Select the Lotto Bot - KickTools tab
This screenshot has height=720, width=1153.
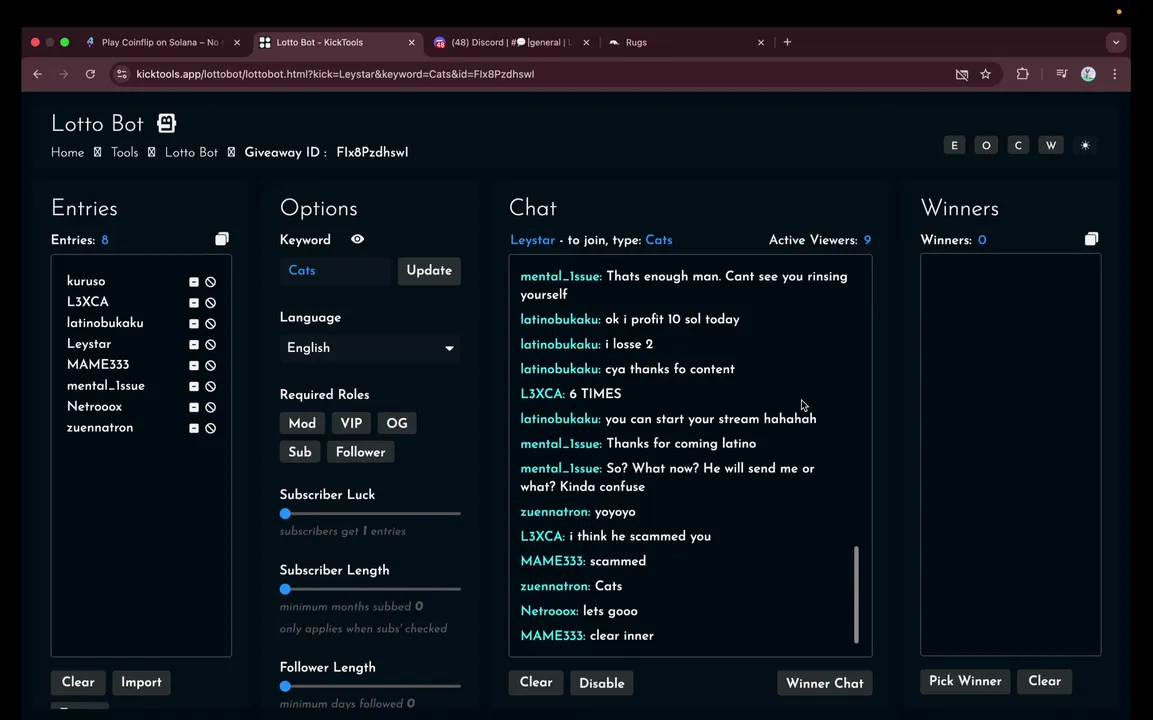(x=338, y=43)
